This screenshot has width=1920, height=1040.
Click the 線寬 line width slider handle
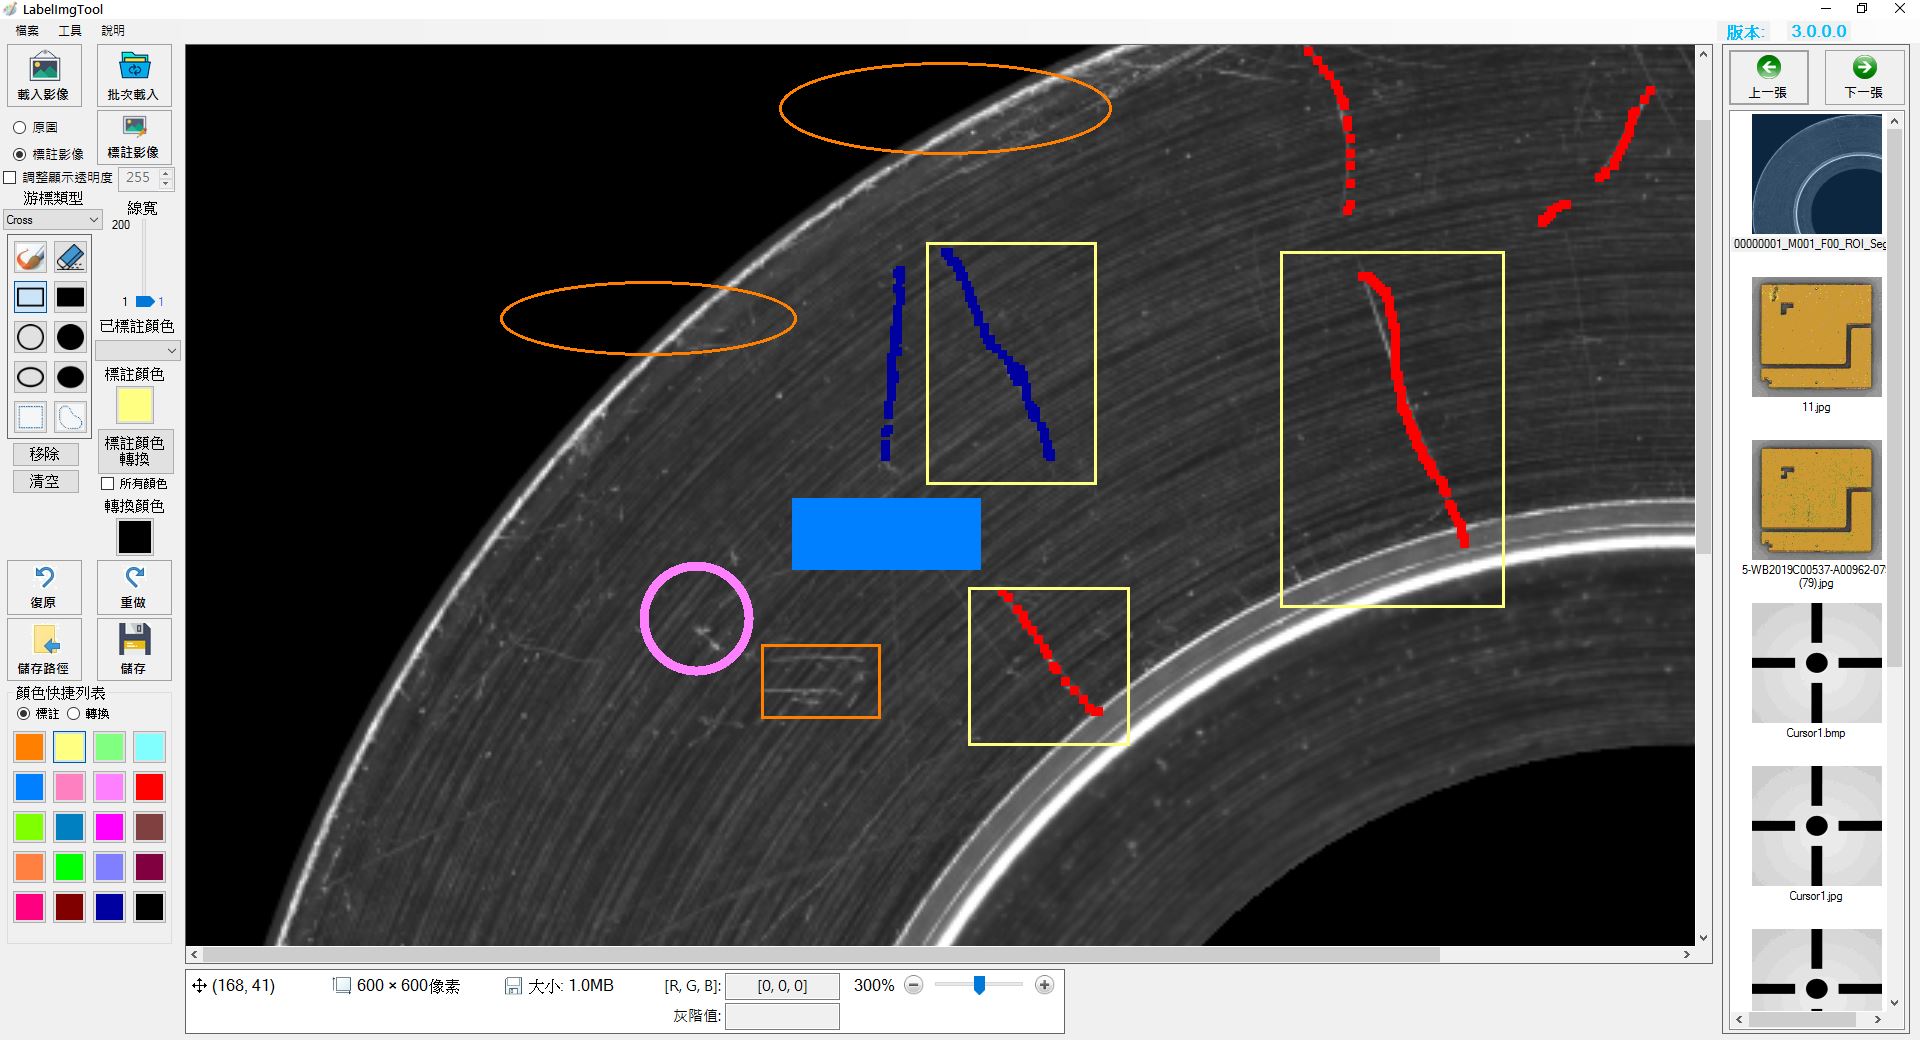pos(145,301)
